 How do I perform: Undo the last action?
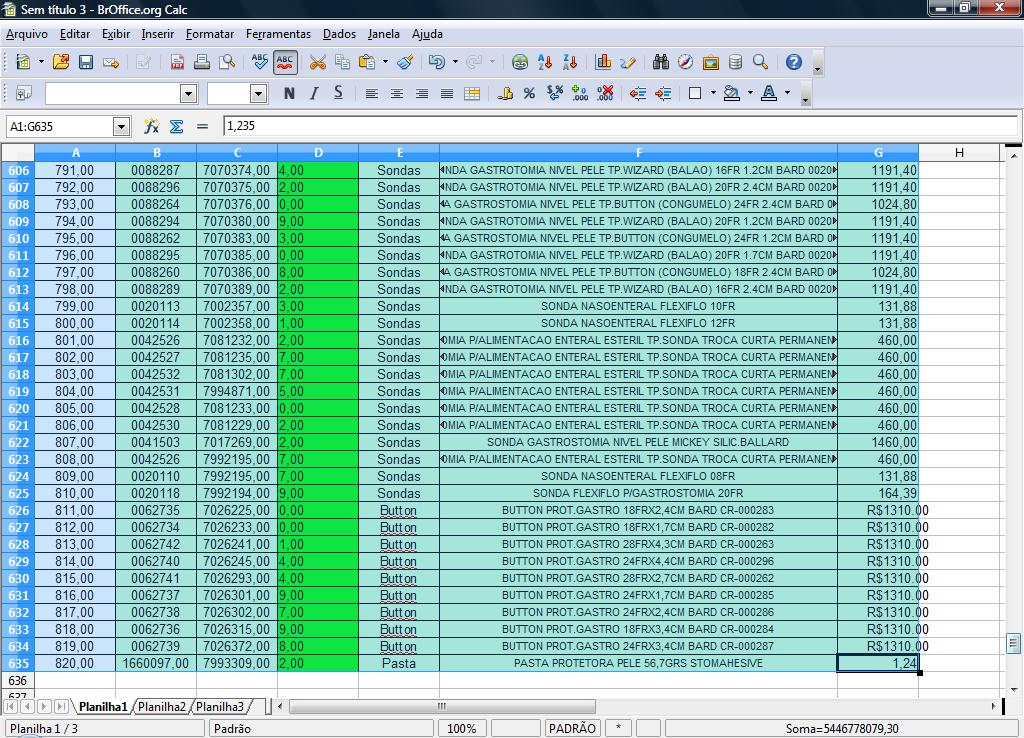click(437, 62)
